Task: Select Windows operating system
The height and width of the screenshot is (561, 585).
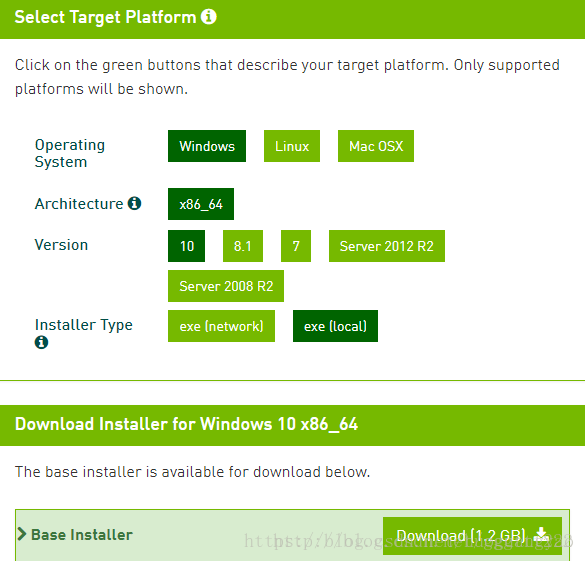Action: 207,146
